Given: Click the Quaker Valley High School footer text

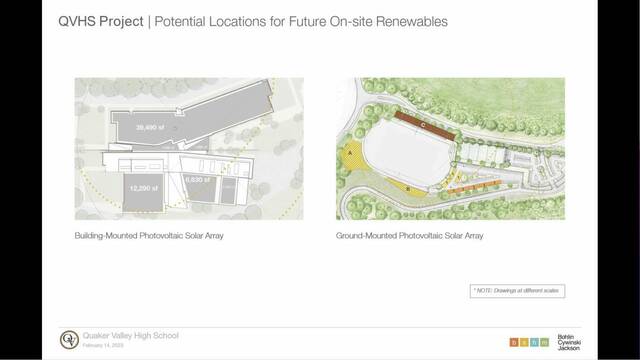Looking at the screenshot, I should 131,336.
